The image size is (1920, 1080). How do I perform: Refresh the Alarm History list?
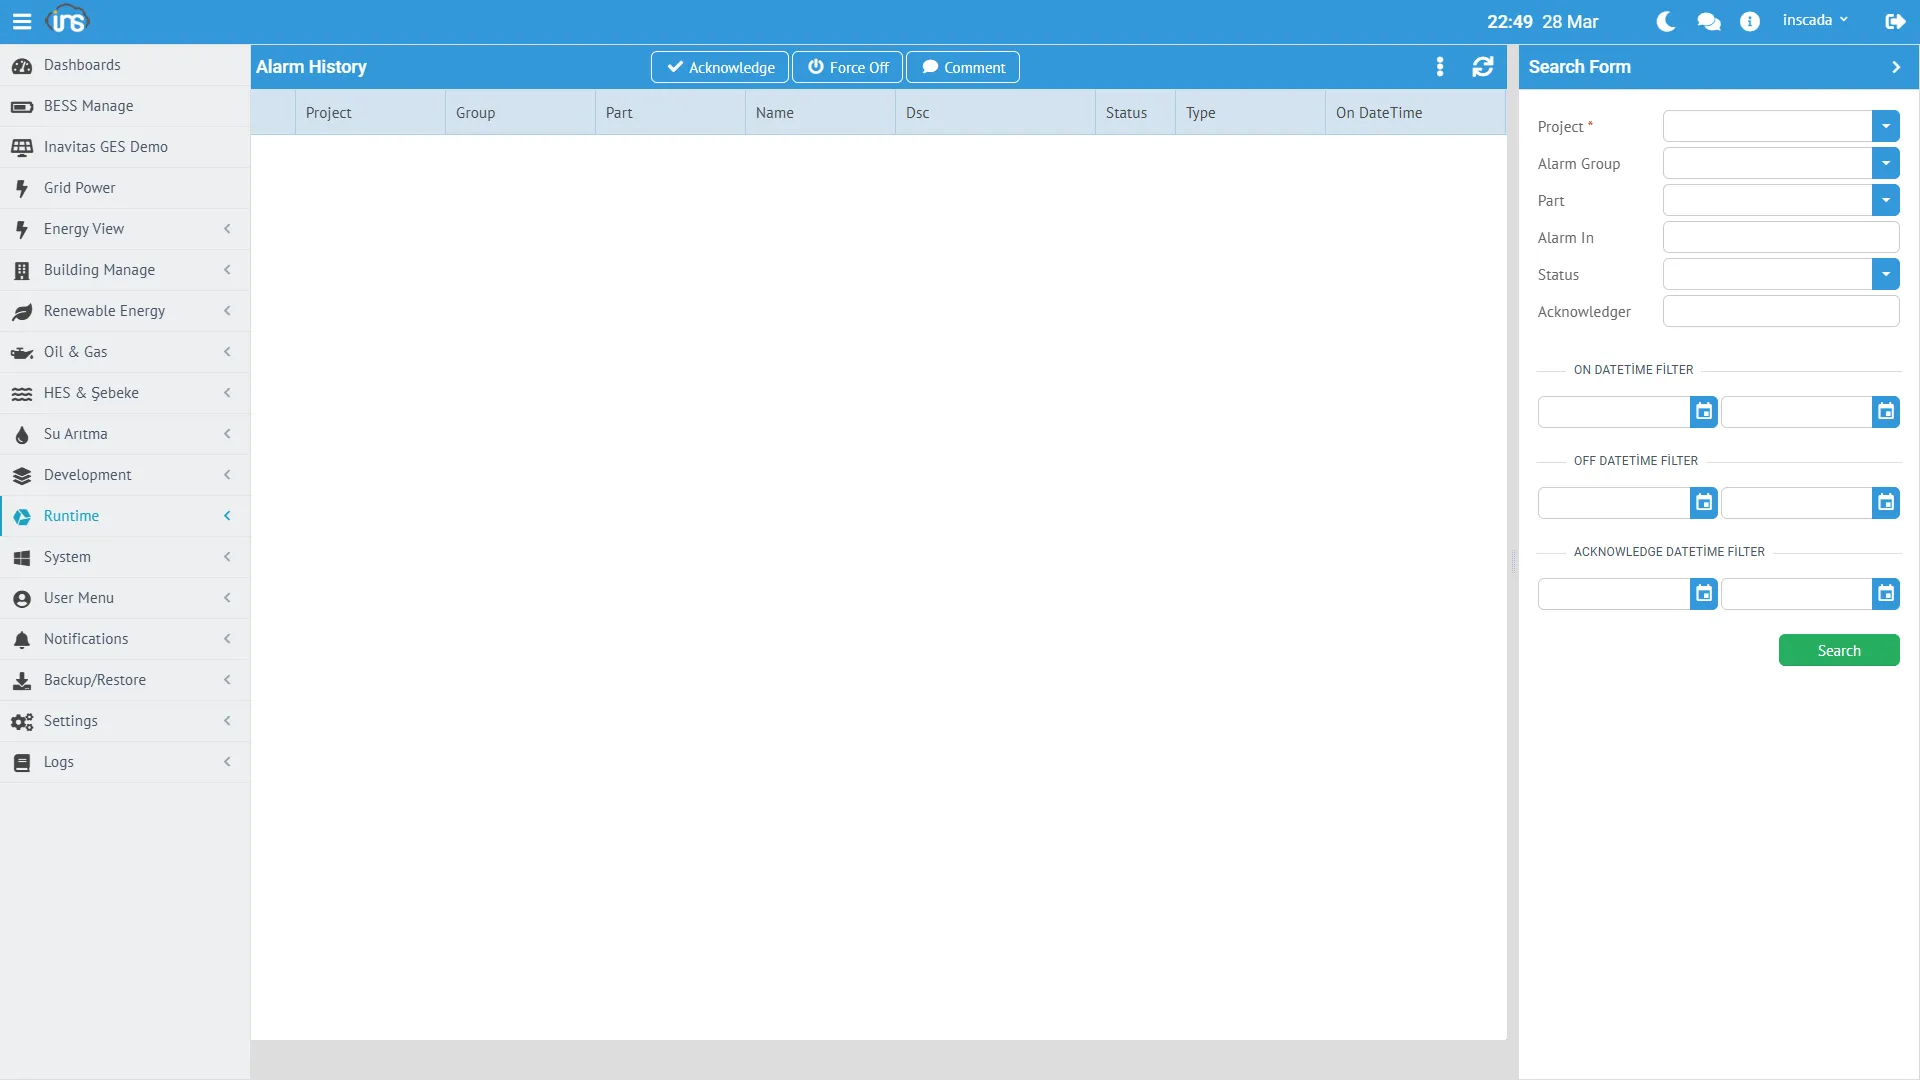(1482, 67)
